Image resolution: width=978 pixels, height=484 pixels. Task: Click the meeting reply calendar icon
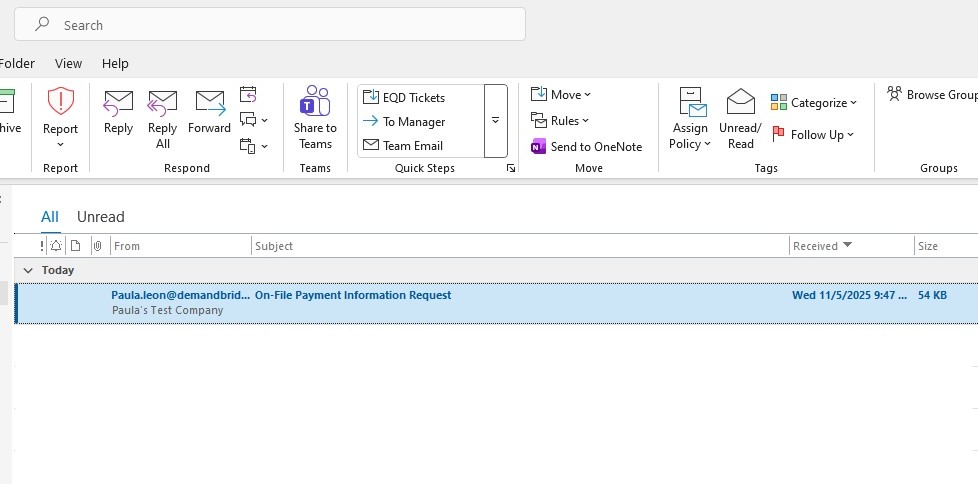248,95
